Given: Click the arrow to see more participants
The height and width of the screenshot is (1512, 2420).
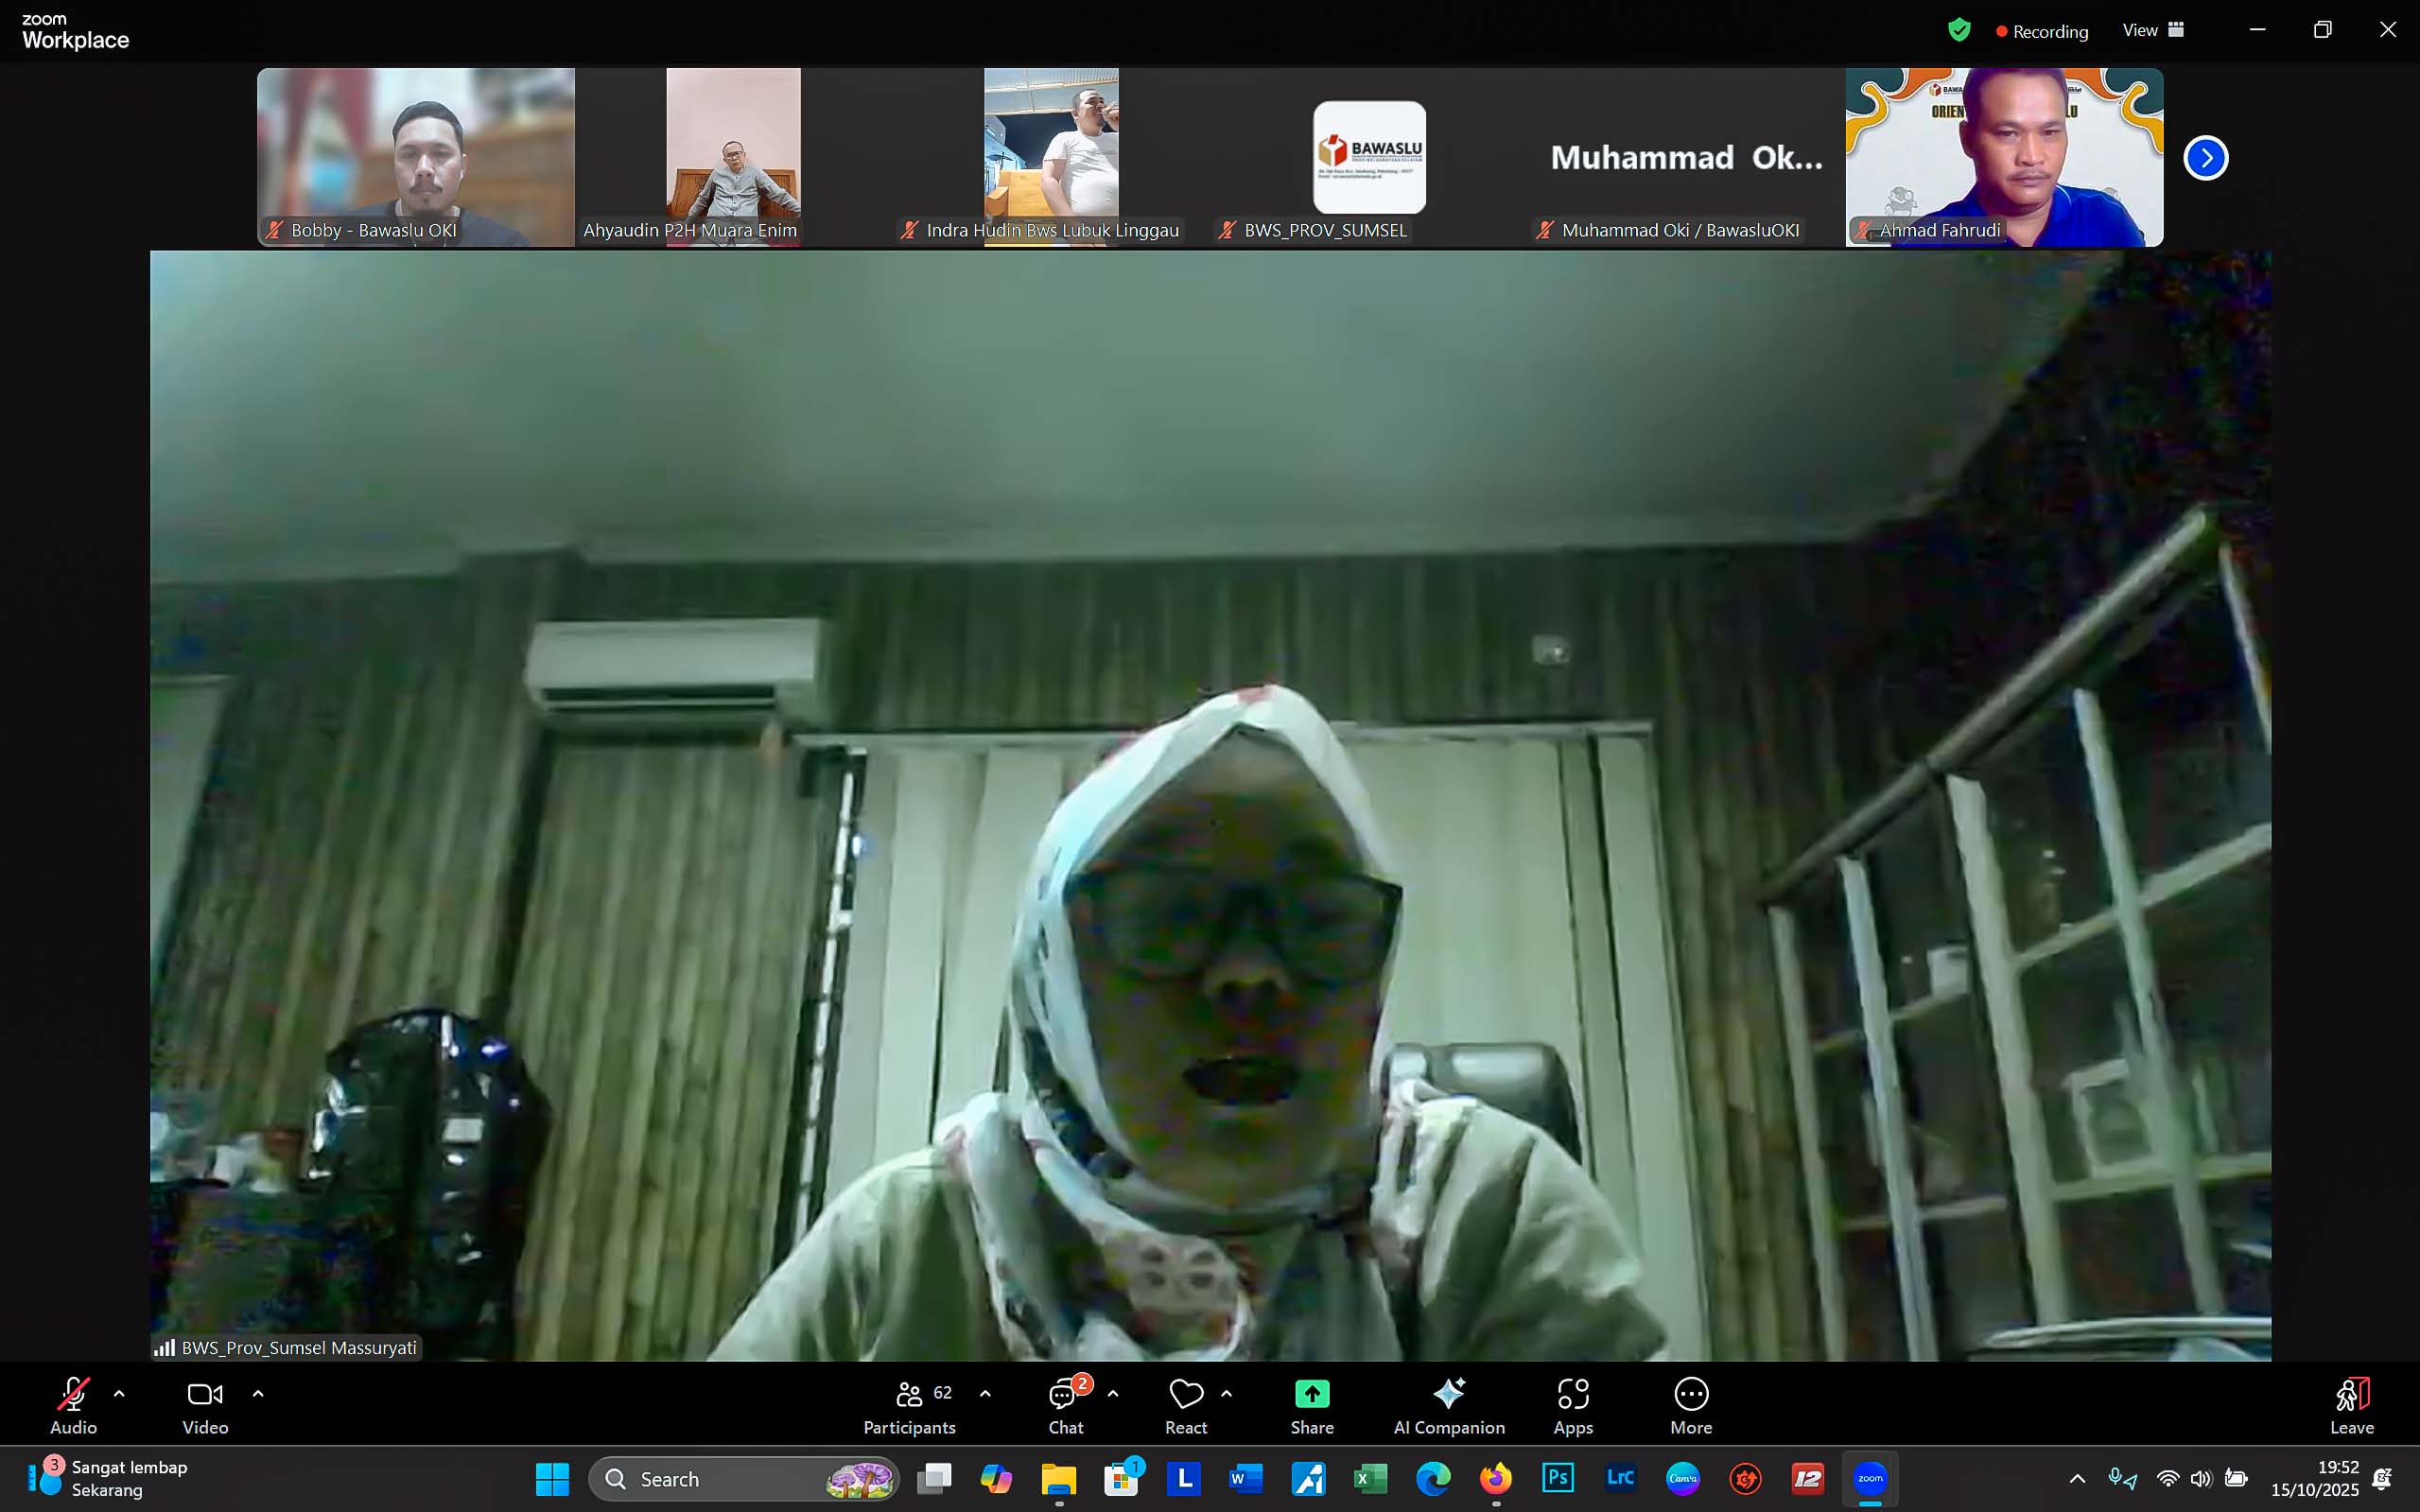Looking at the screenshot, I should point(2206,157).
